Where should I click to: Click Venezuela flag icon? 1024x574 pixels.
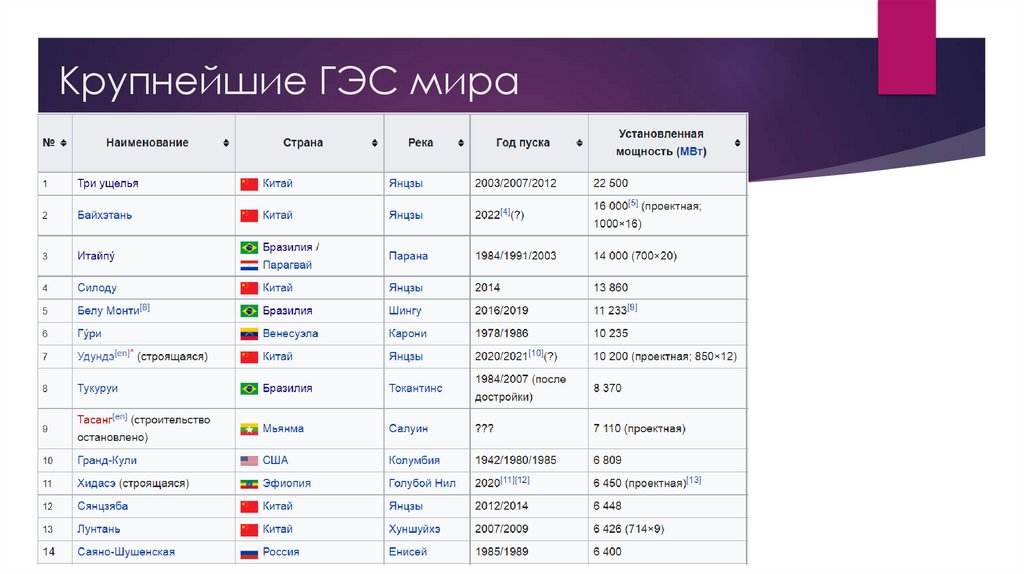[x=249, y=334]
